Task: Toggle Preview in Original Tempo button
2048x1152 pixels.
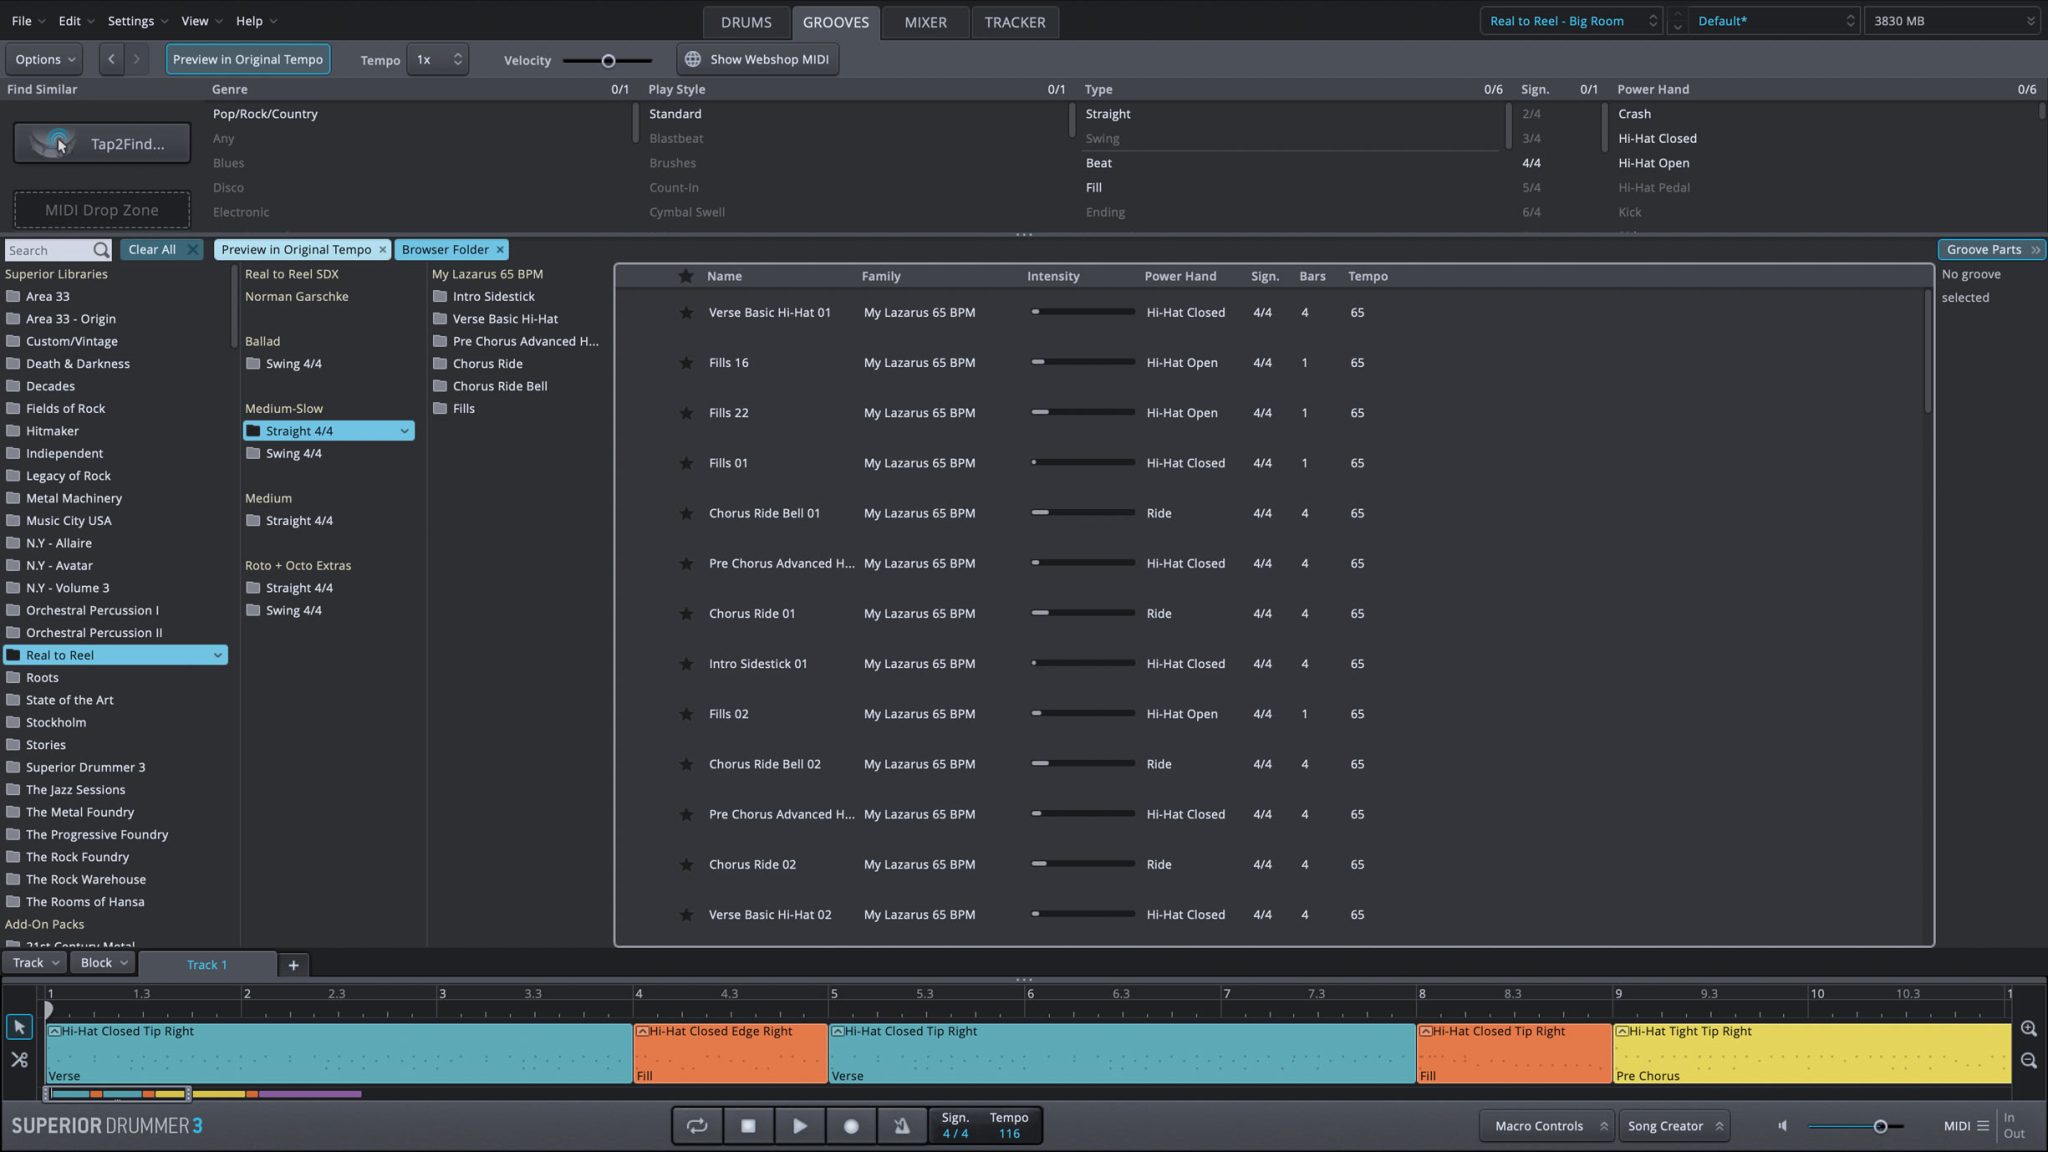Action: 248,59
